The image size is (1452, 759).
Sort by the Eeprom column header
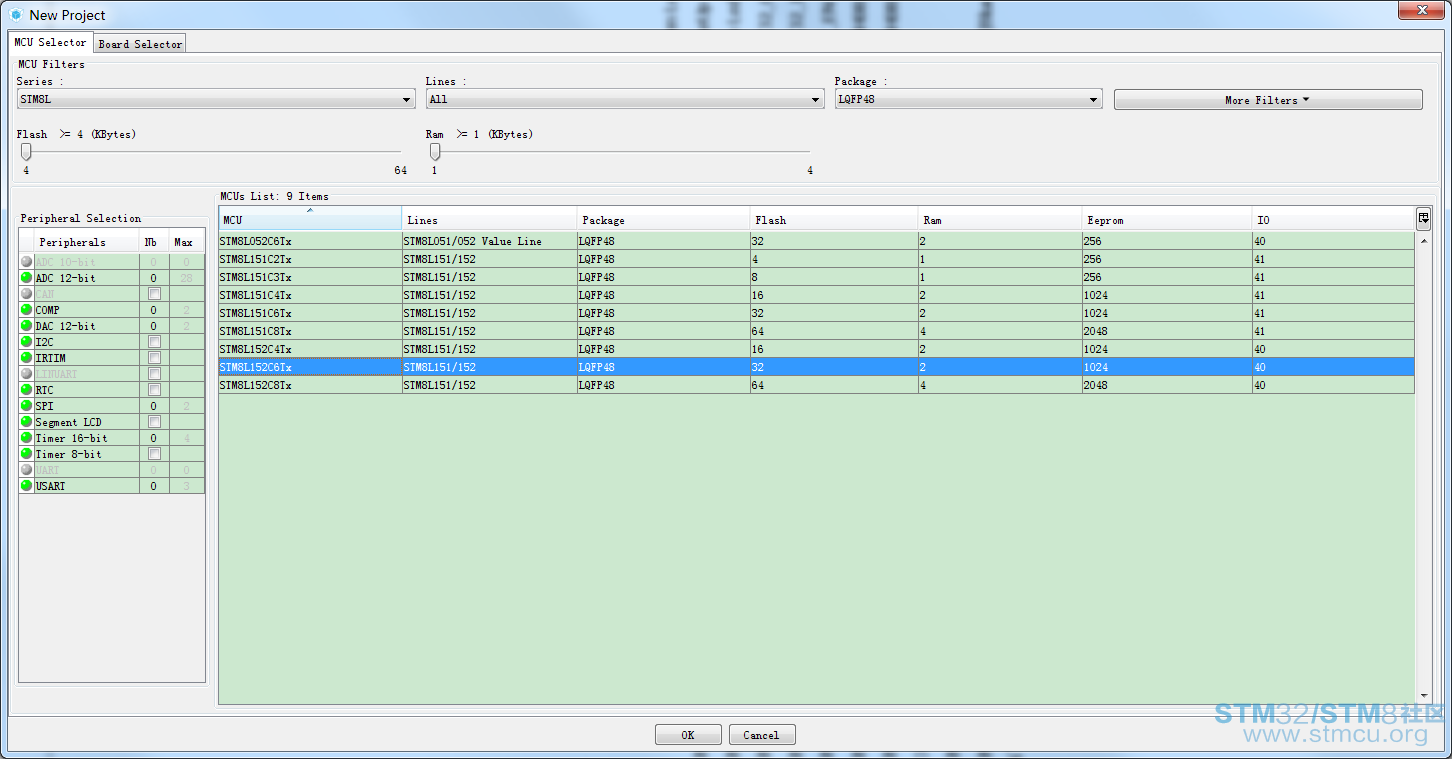tap(1167, 220)
